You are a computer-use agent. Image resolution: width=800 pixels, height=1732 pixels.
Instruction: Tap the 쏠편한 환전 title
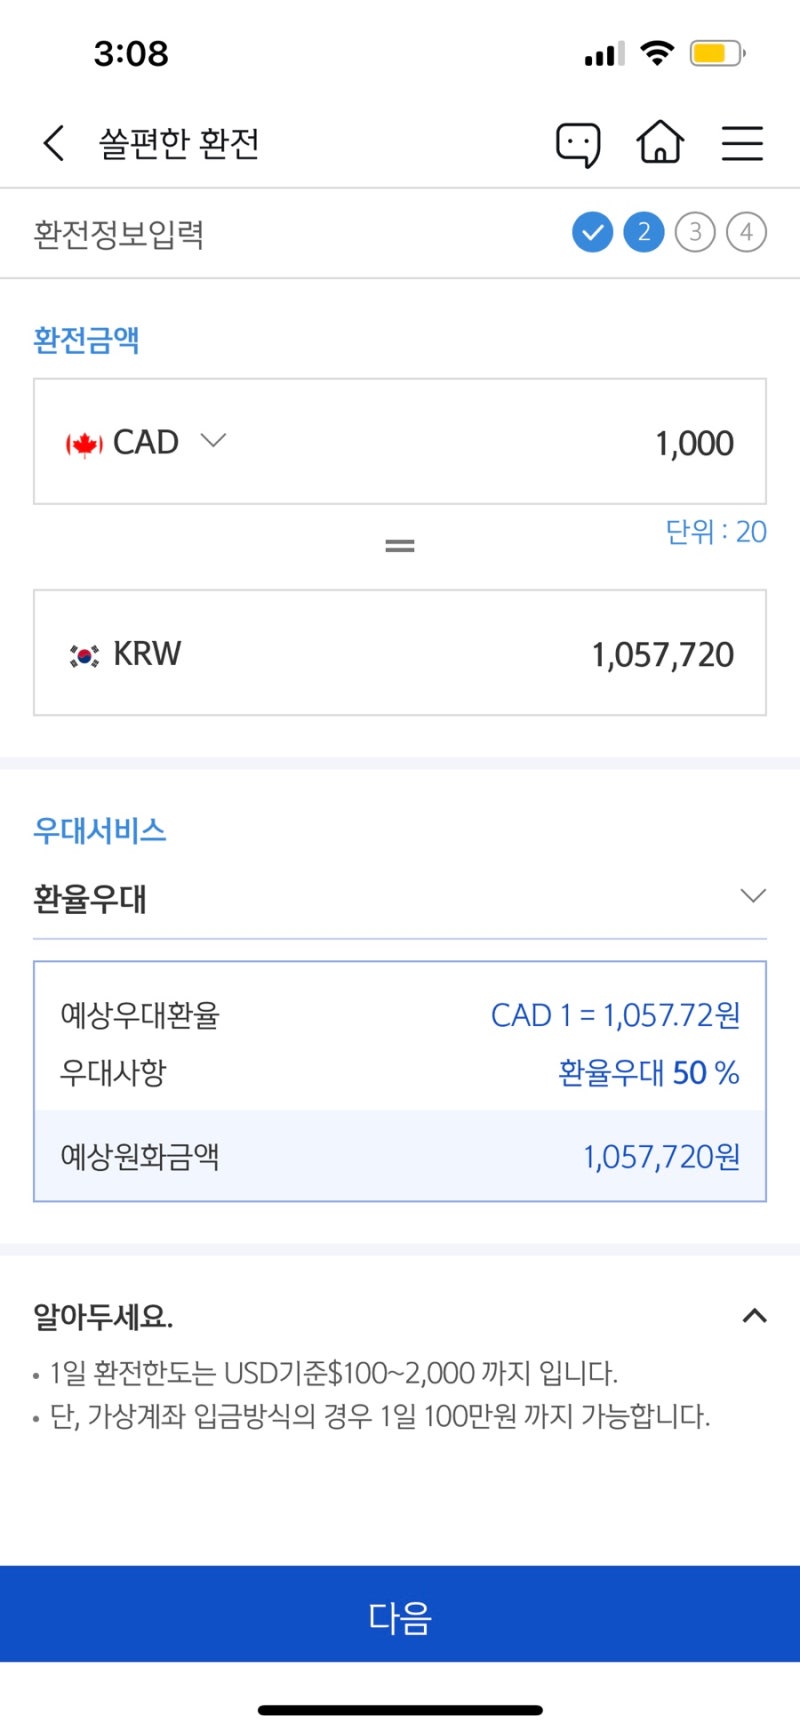point(176,142)
